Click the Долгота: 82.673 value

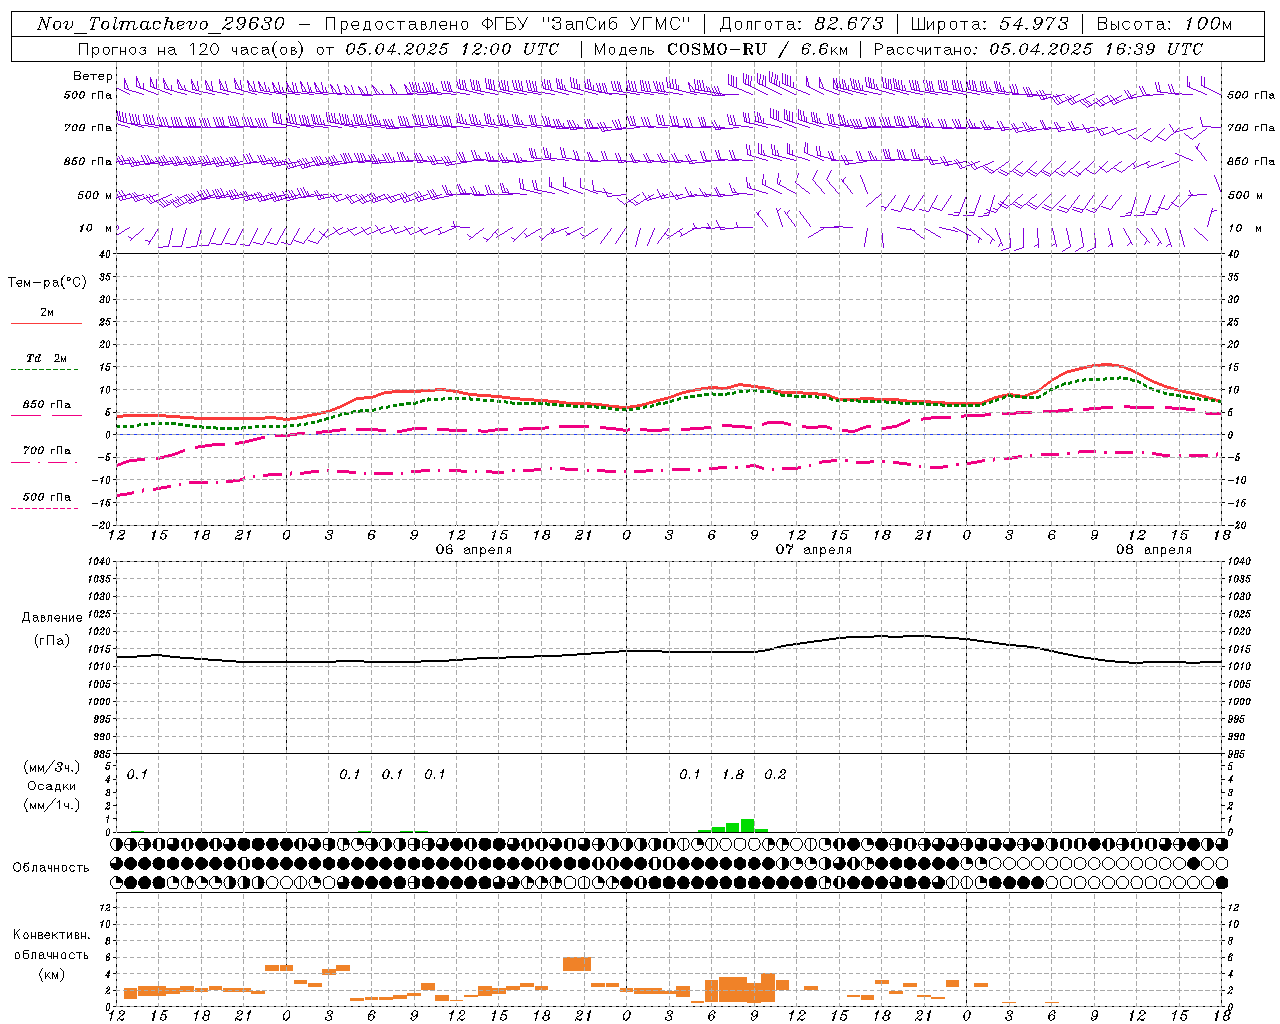click(802, 24)
